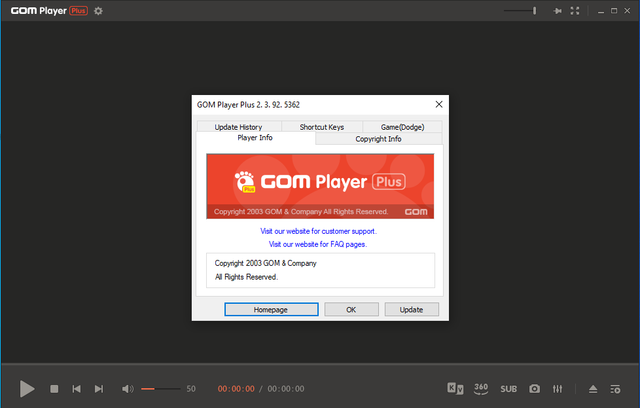
Task: Stop playback with the Stop button
Action: click(54, 389)
